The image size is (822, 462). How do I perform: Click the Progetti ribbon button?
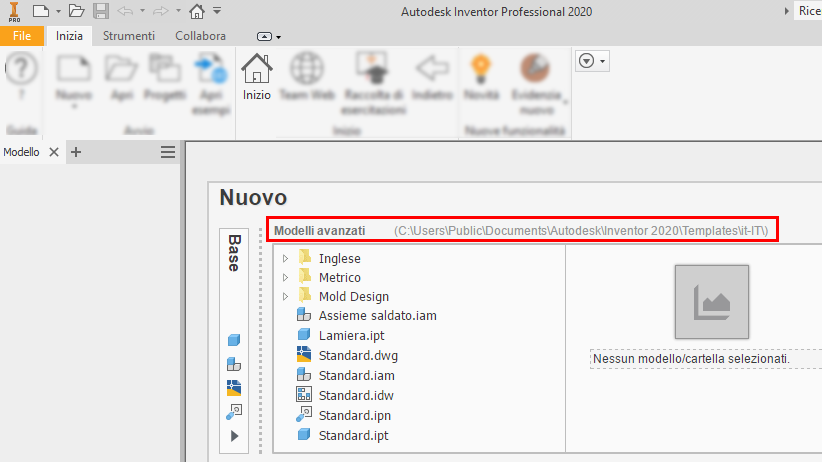pos(165,78)
